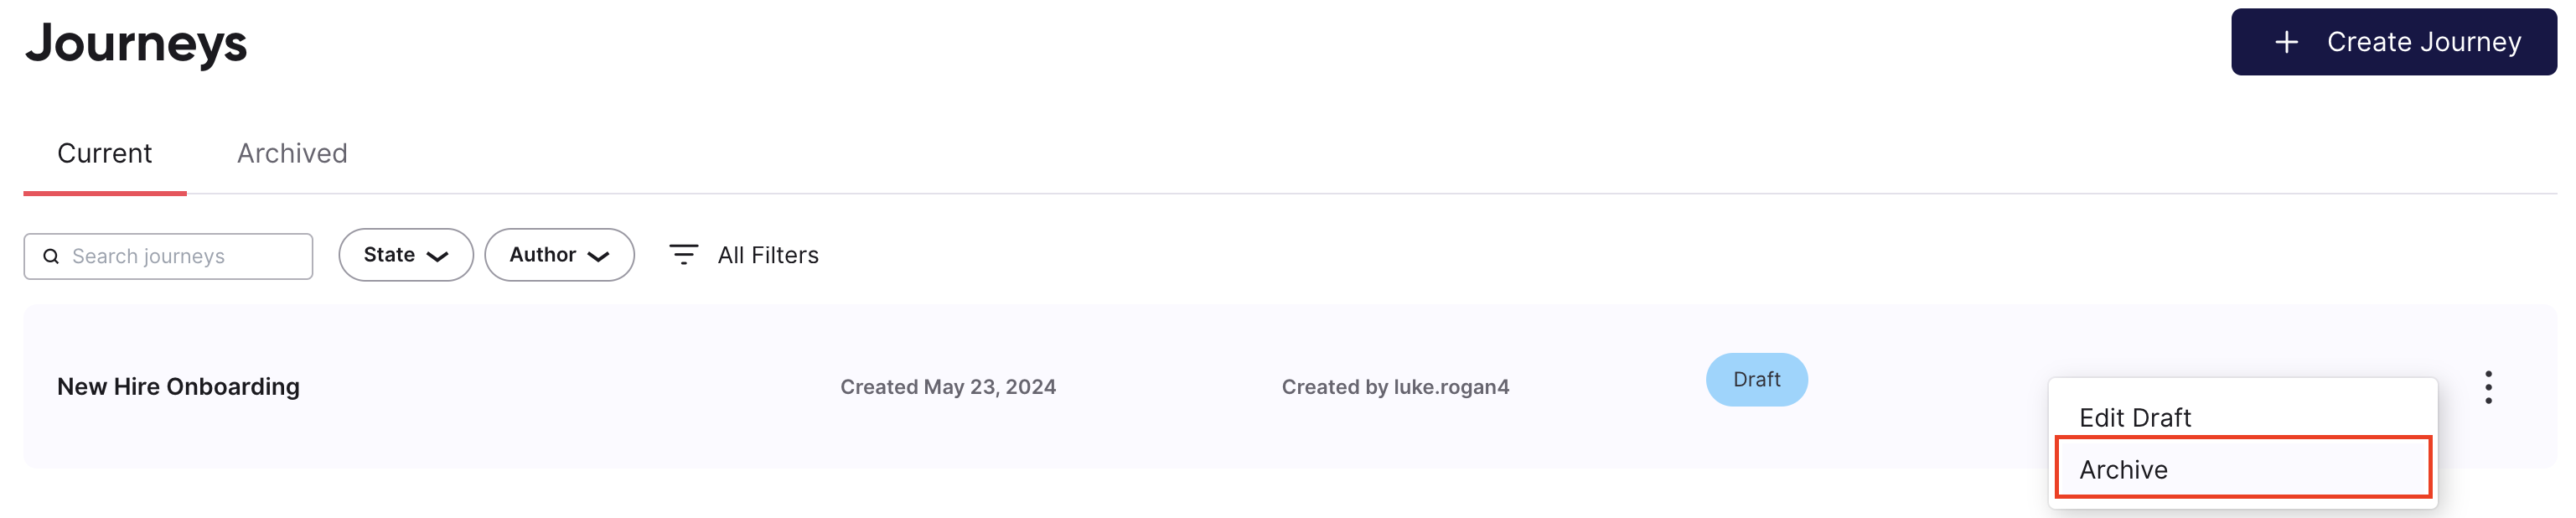Click the chevron arrow on the Author filter

tap(598, 257)
